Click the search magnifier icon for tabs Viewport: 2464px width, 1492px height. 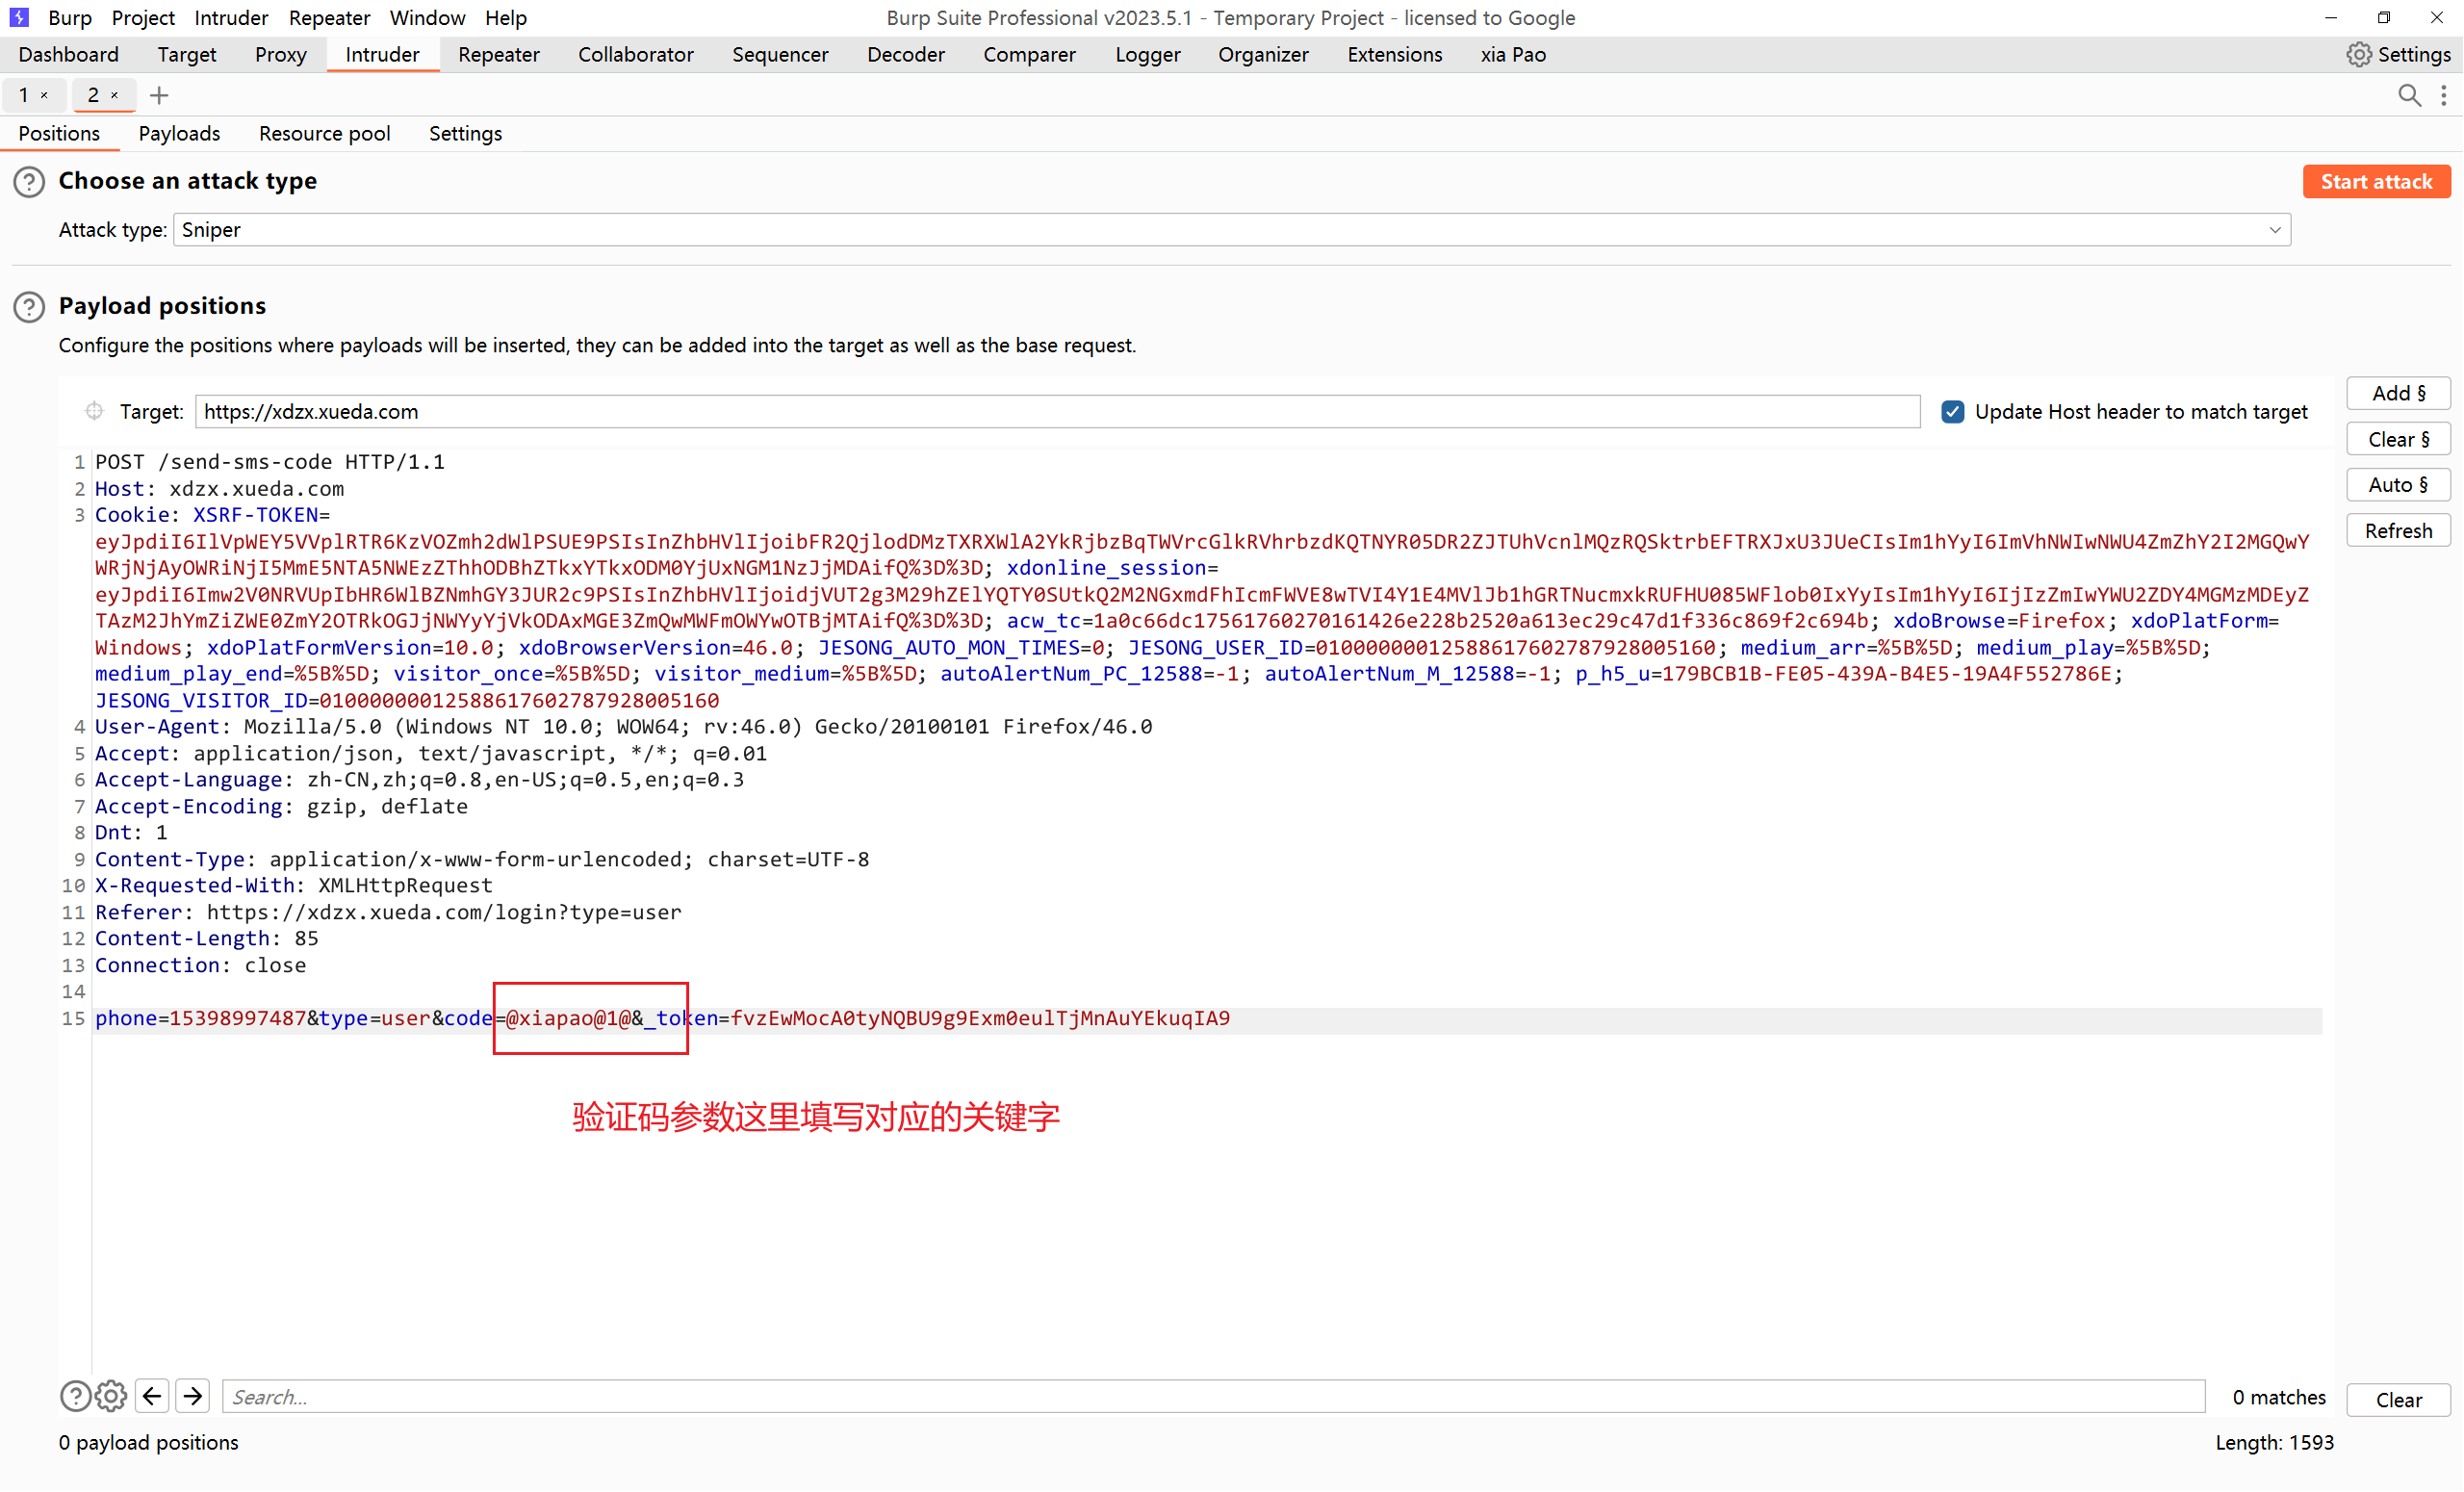point(2409,95)
